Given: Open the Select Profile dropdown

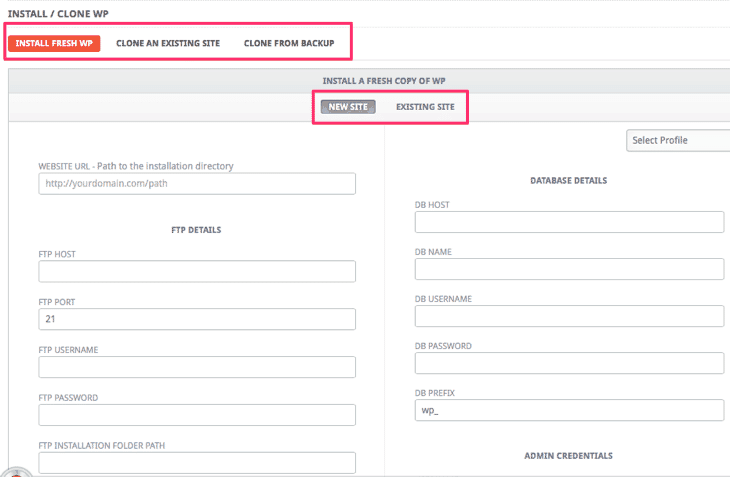Looking at the screenshot, I should pos(678,140).
